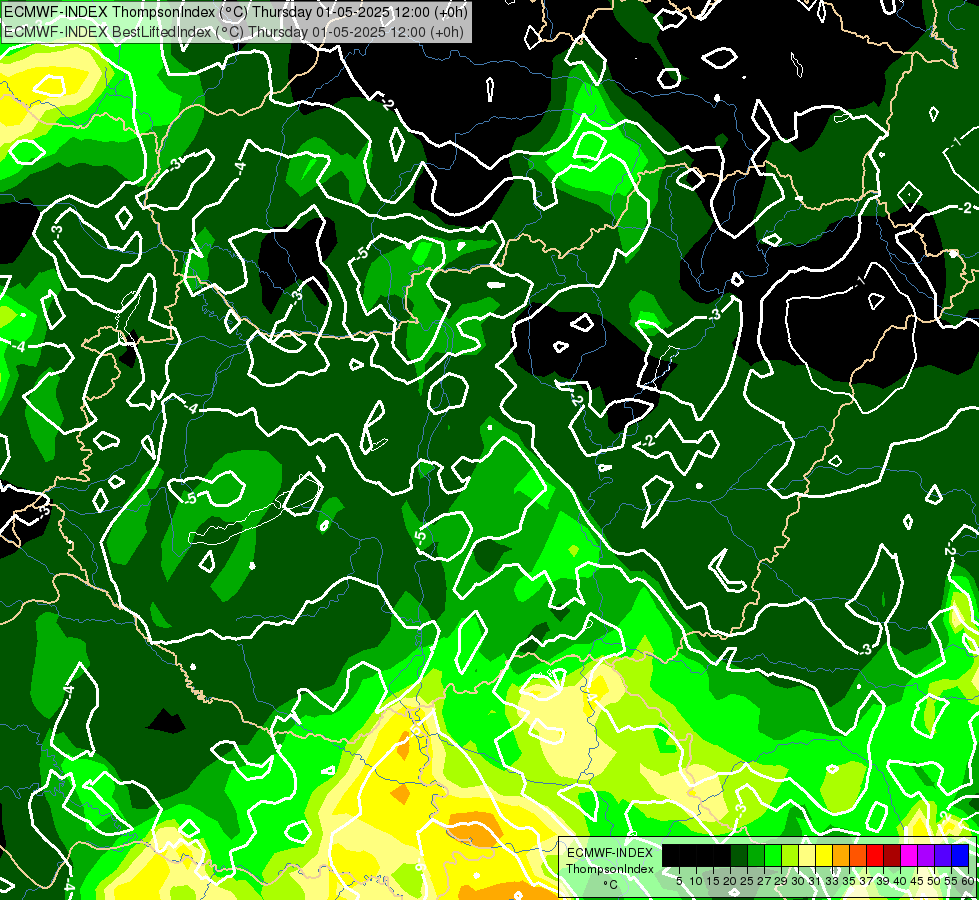Click the medium green 25–27 legend swatch
979x900 pixels.
(756, 855)
